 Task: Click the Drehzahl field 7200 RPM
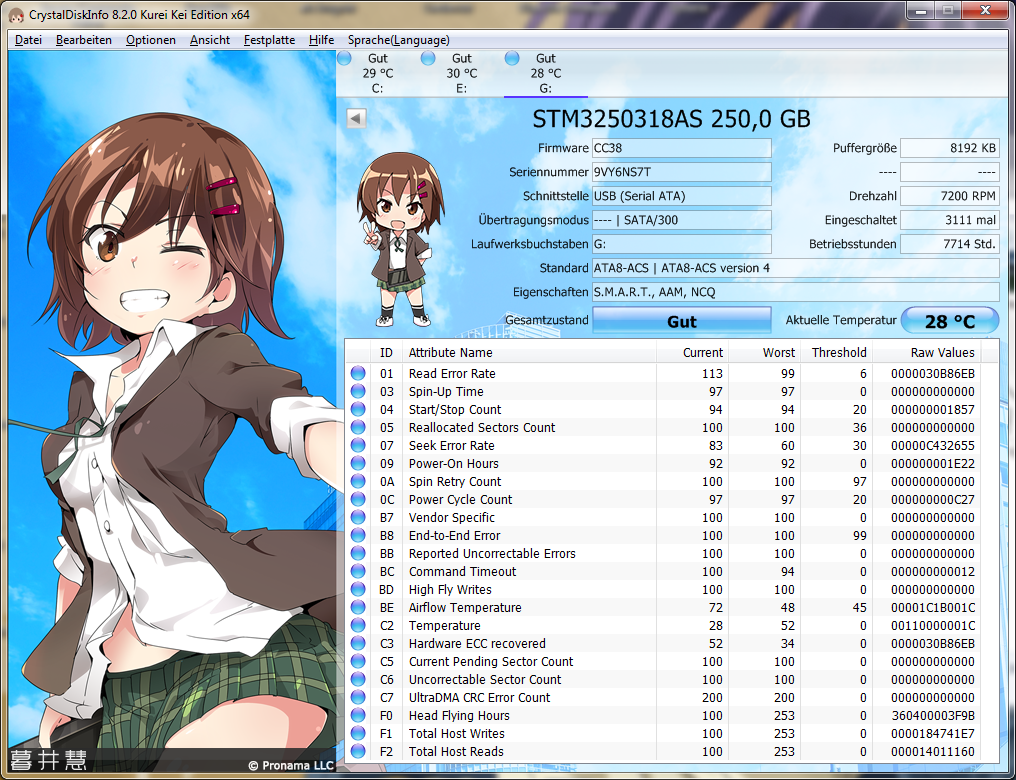(x=950, y=196)
